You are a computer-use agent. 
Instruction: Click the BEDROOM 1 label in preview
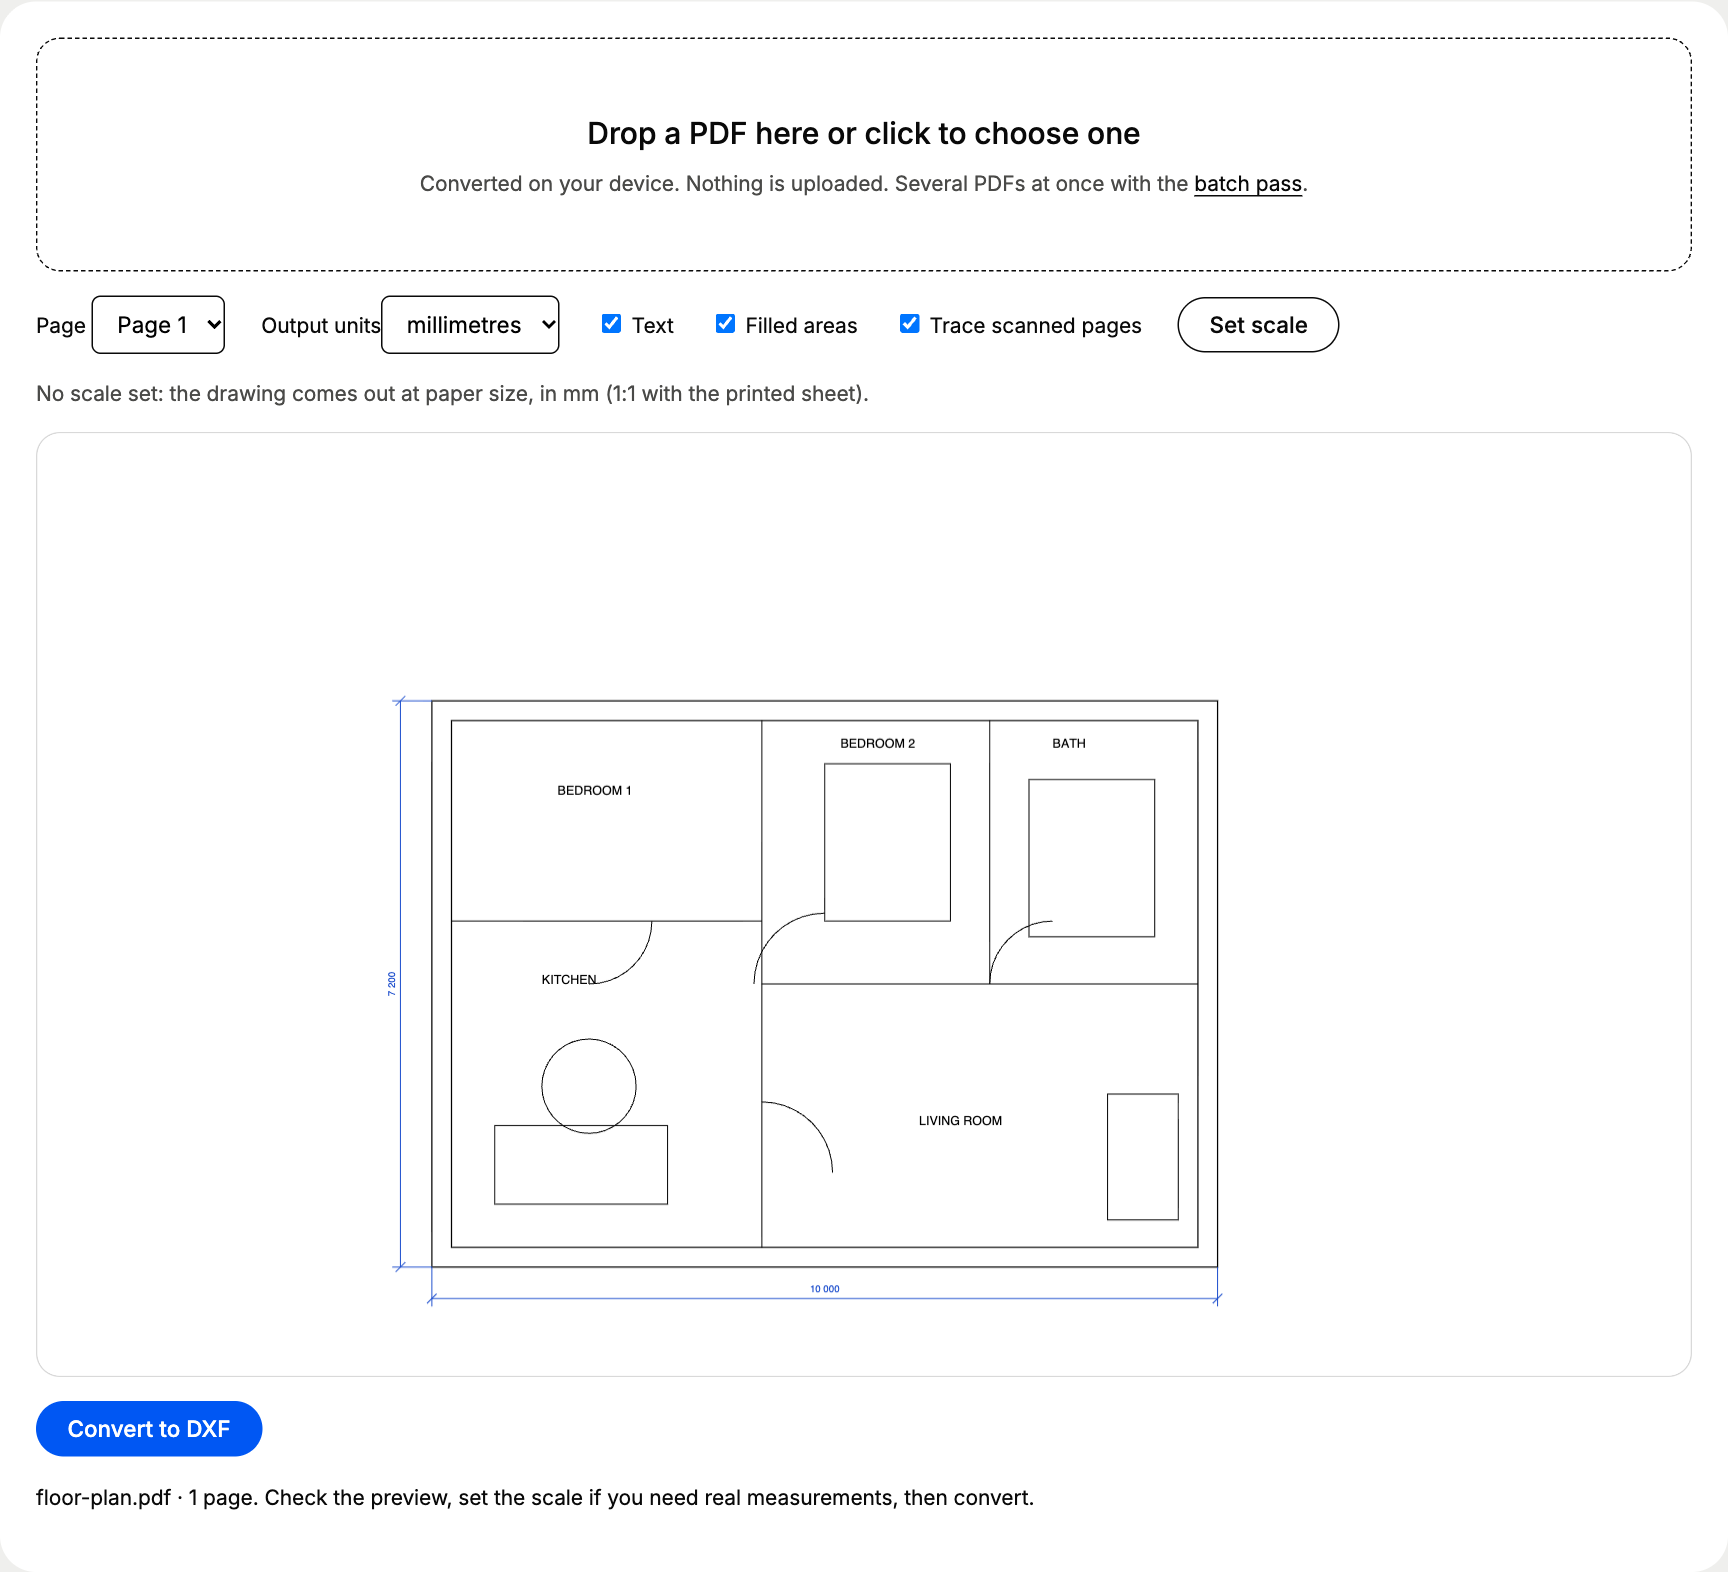(x=594, y=791)
